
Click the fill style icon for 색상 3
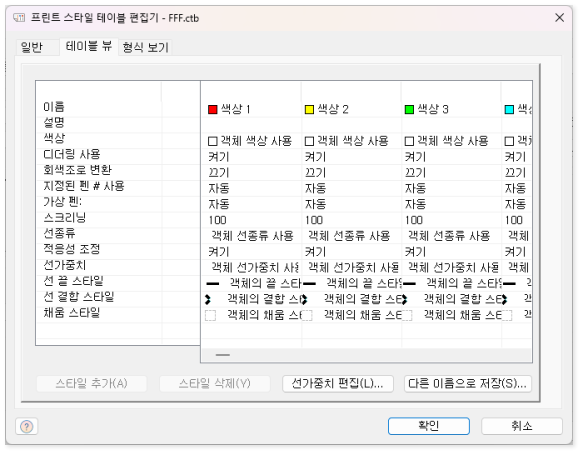407,316
